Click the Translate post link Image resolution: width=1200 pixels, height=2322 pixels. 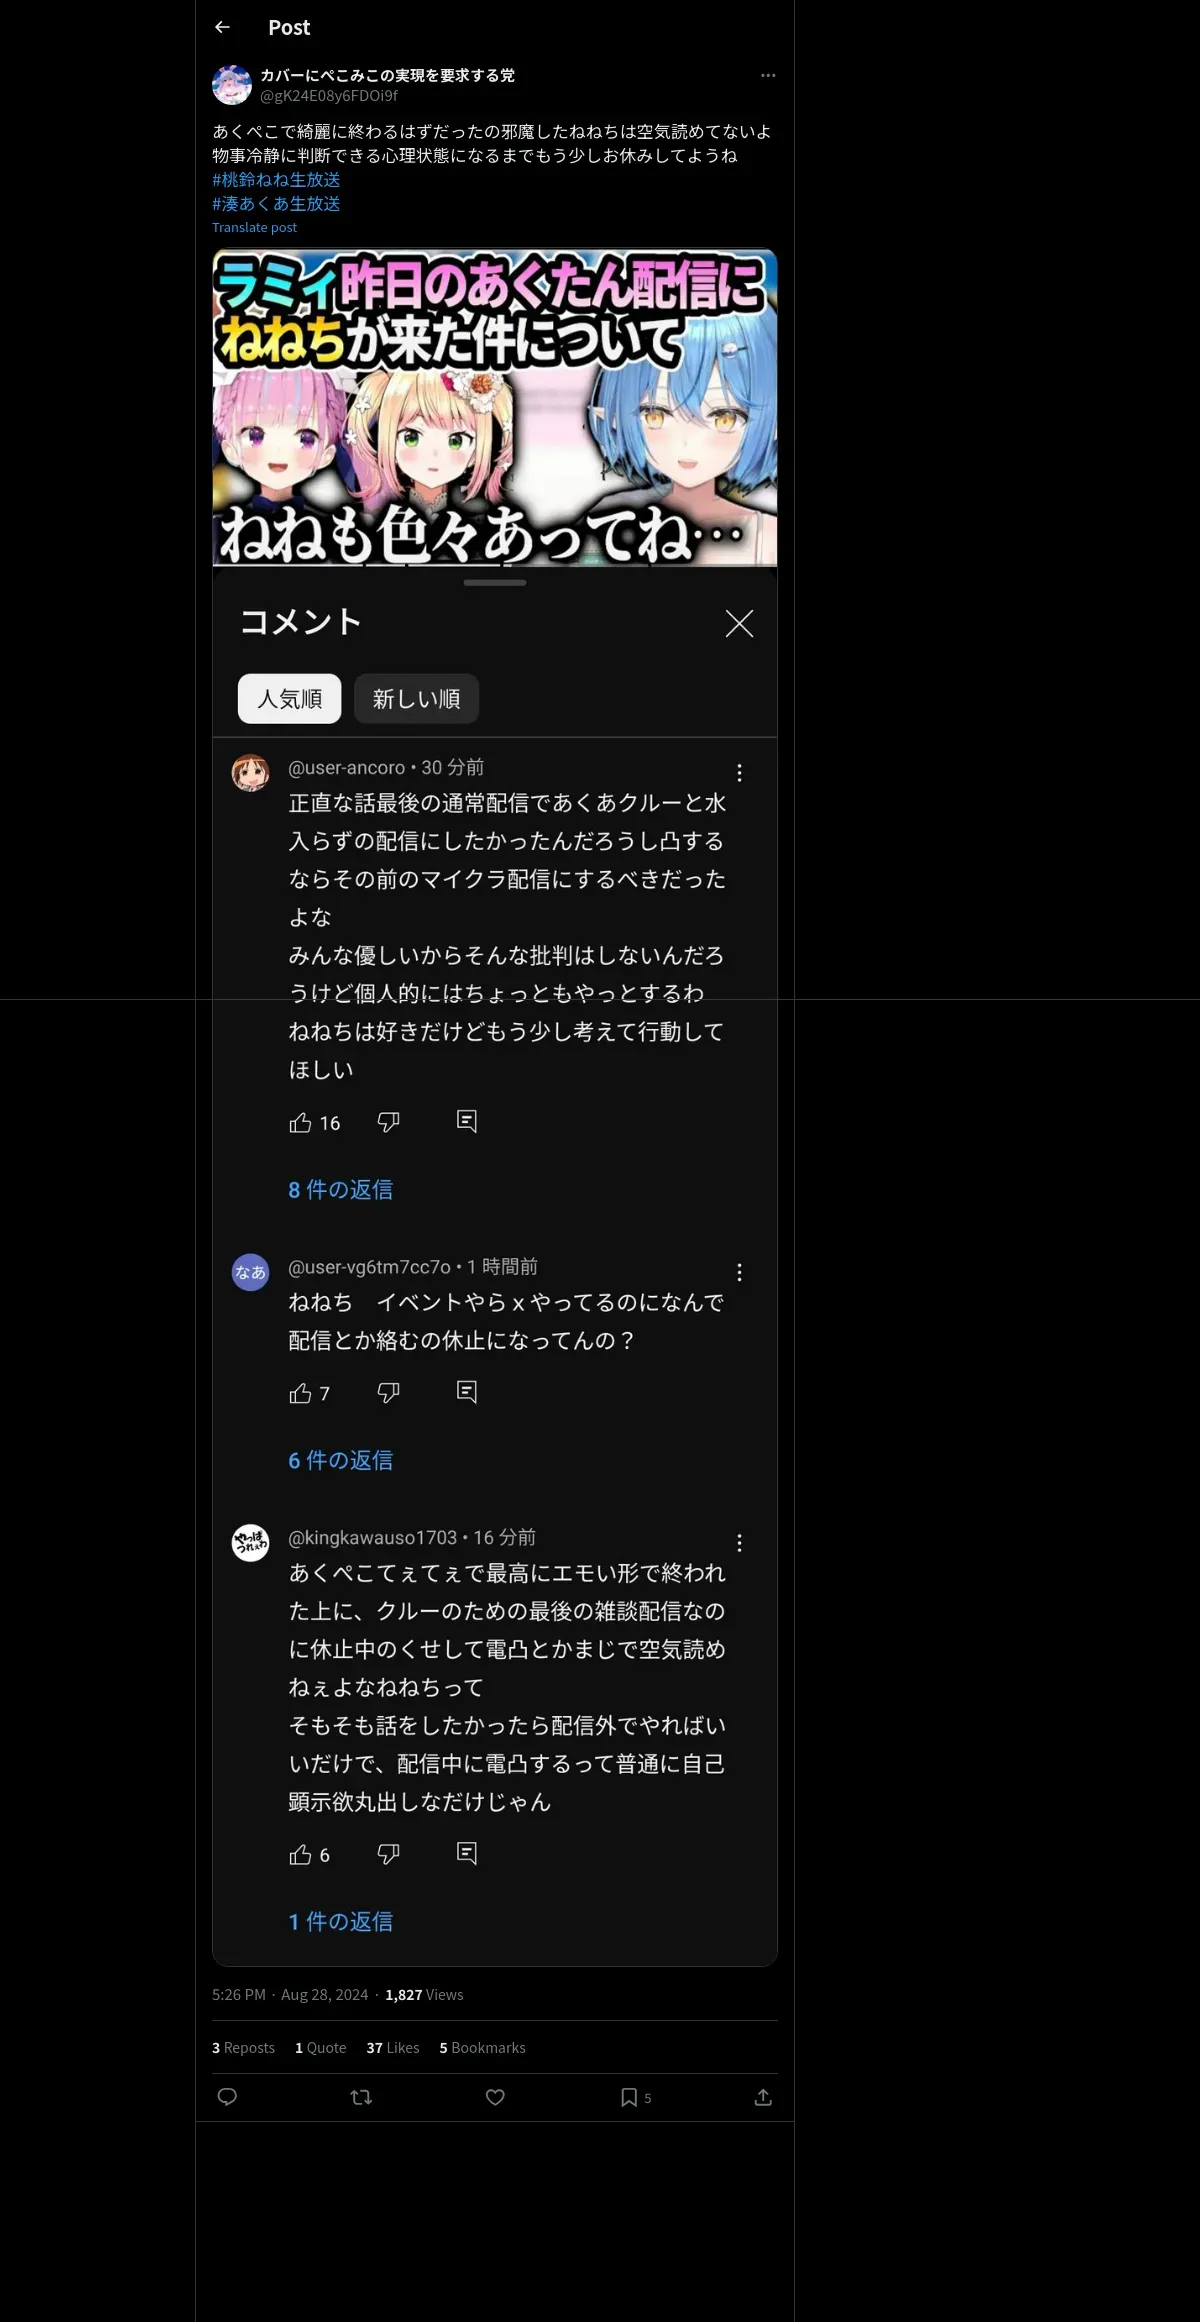point(254,228)
